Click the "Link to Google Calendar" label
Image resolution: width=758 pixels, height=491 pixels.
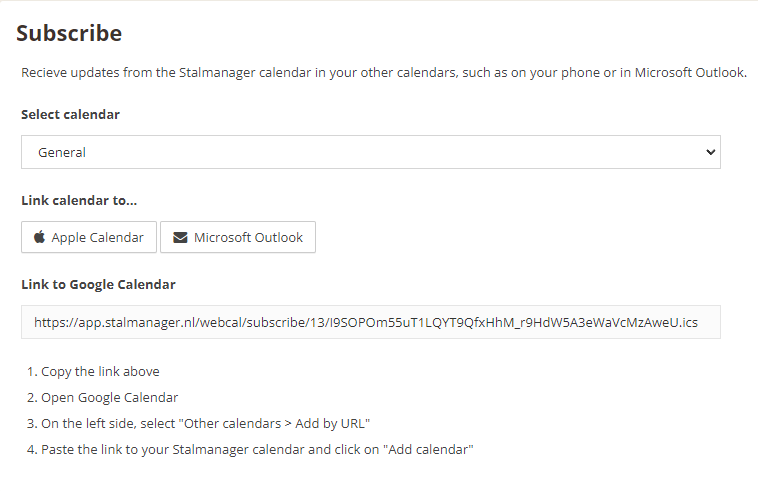pyautogui.click(x=98, y=285)
